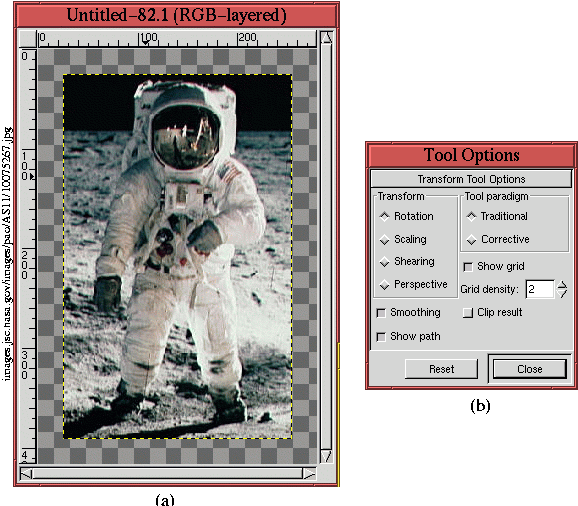The width and height of the screenshot is (578, 506).
Task: Click horizontal scrollbar left arrow
Action: (26, 474)
